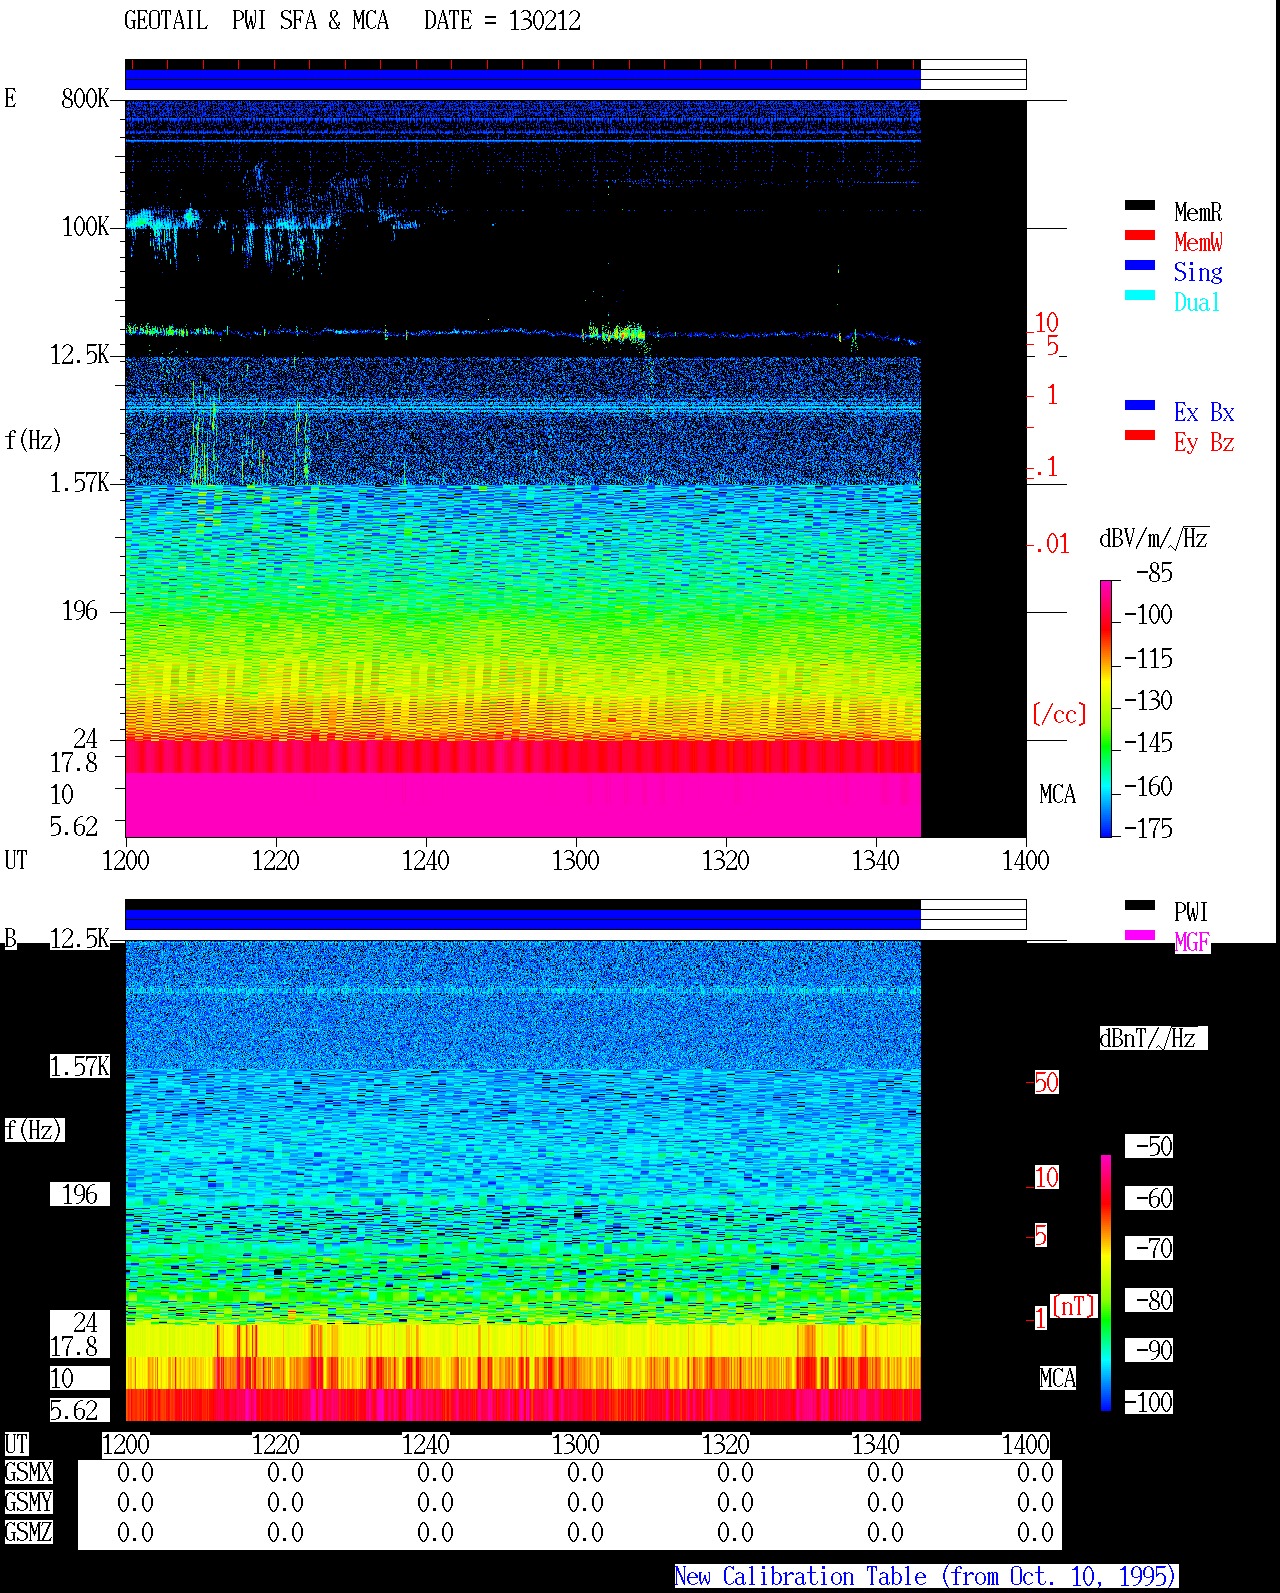Click the dBnT/√Hz units label
Screen dimensions: 1280x1593
(1153, 1038)
